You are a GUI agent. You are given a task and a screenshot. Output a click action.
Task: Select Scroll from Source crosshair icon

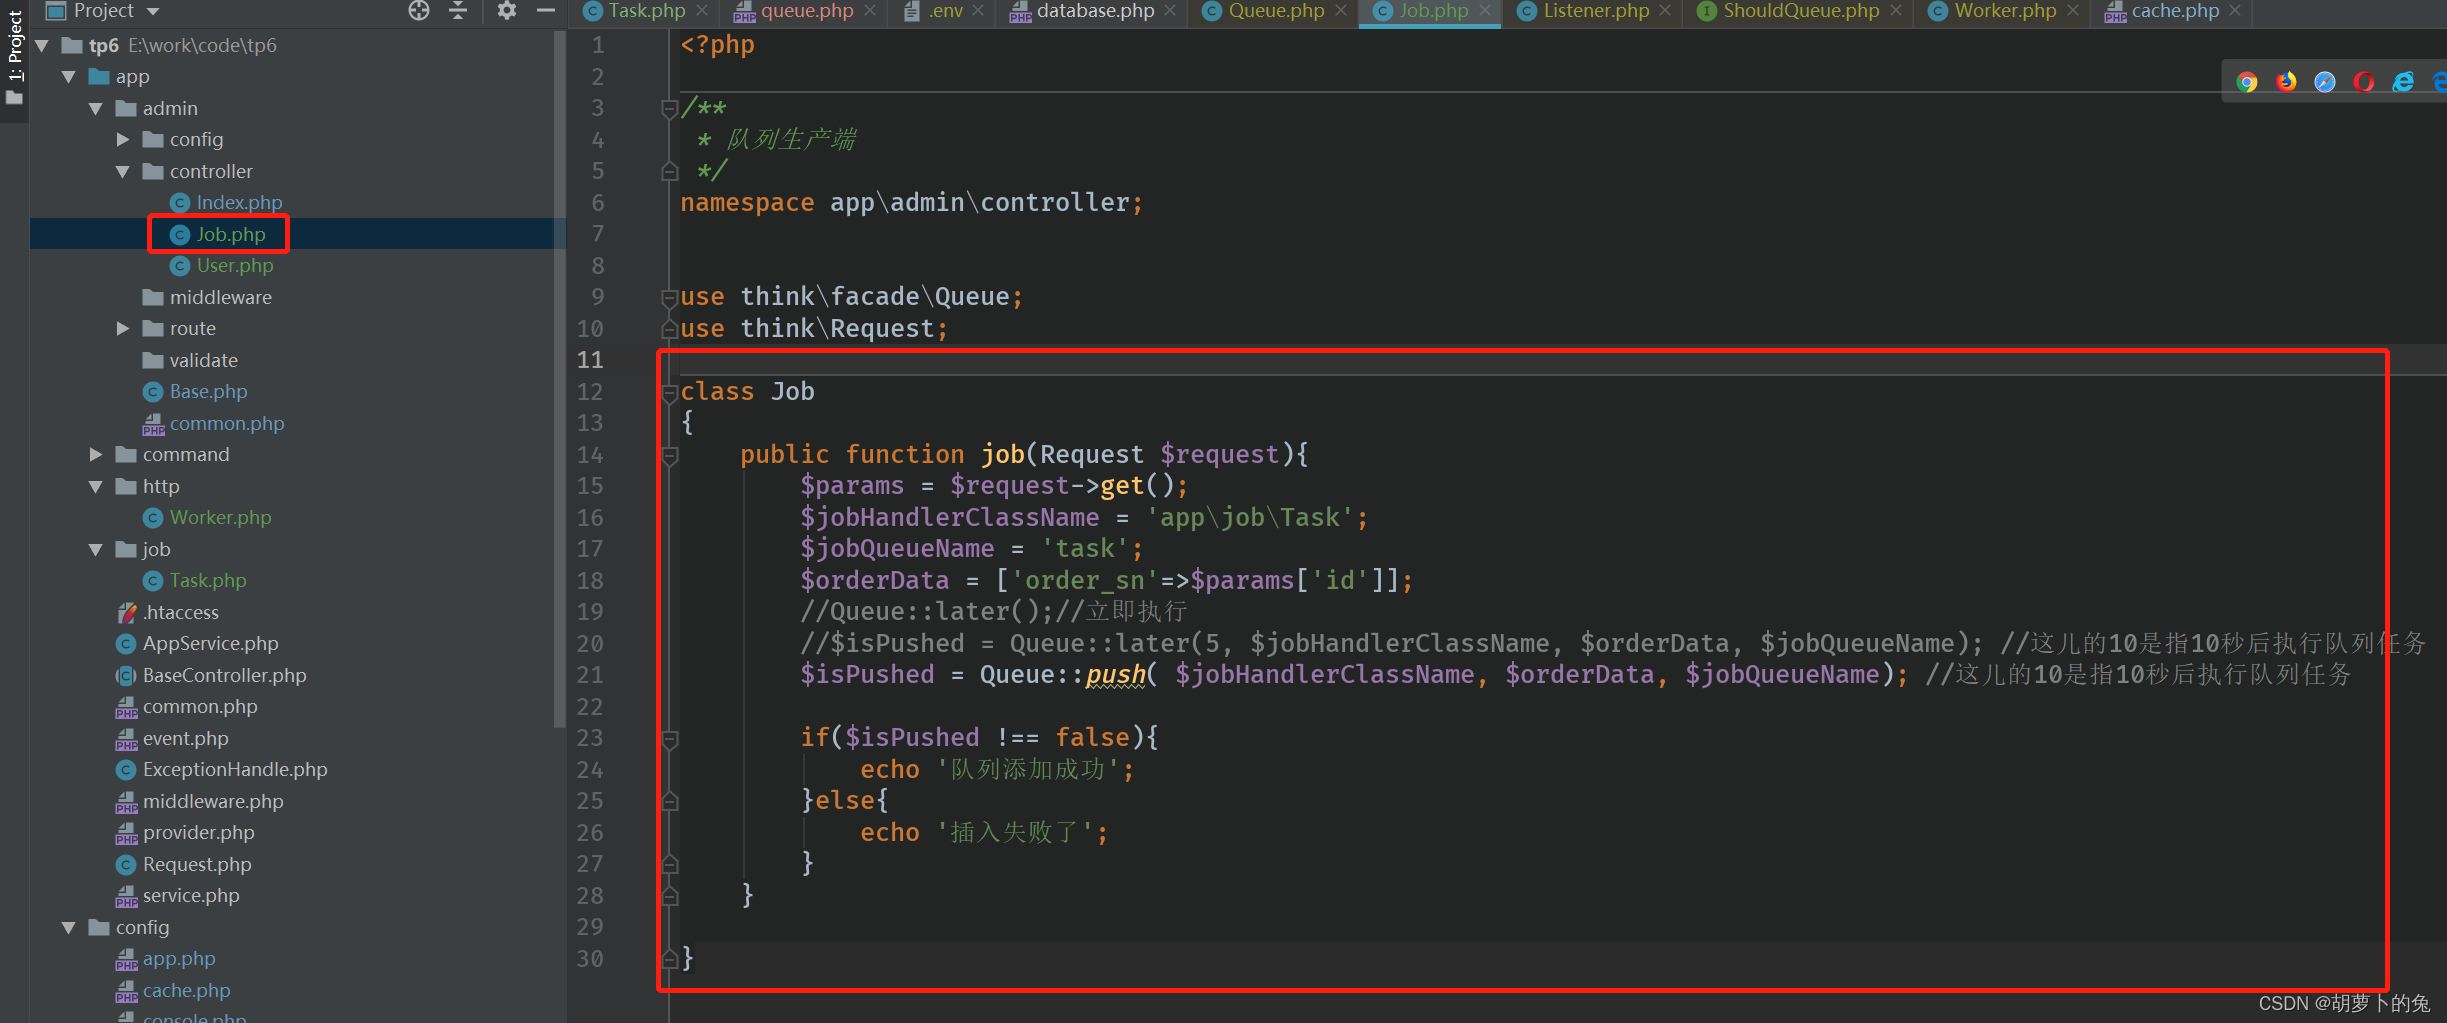coord(418,11)
